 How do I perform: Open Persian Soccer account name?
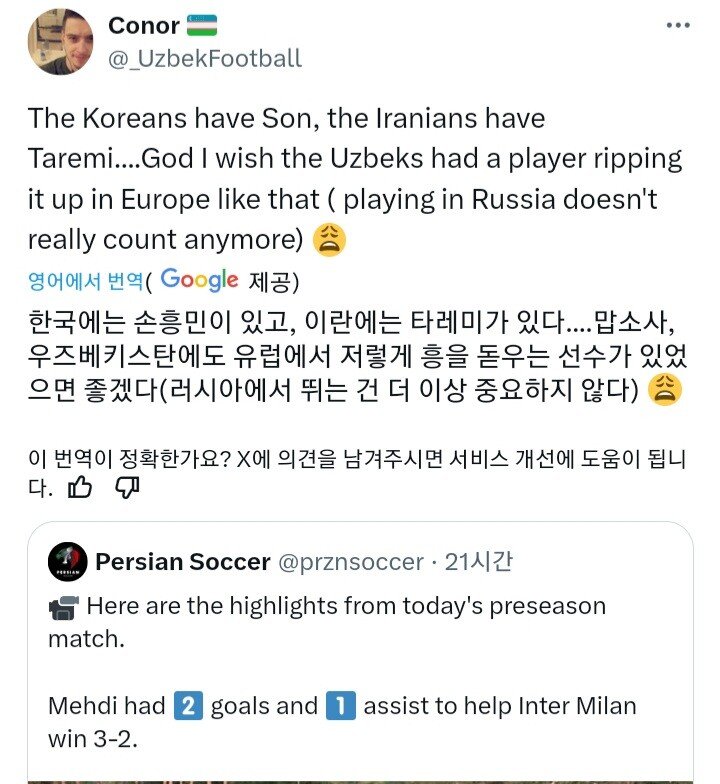[183, 562]
